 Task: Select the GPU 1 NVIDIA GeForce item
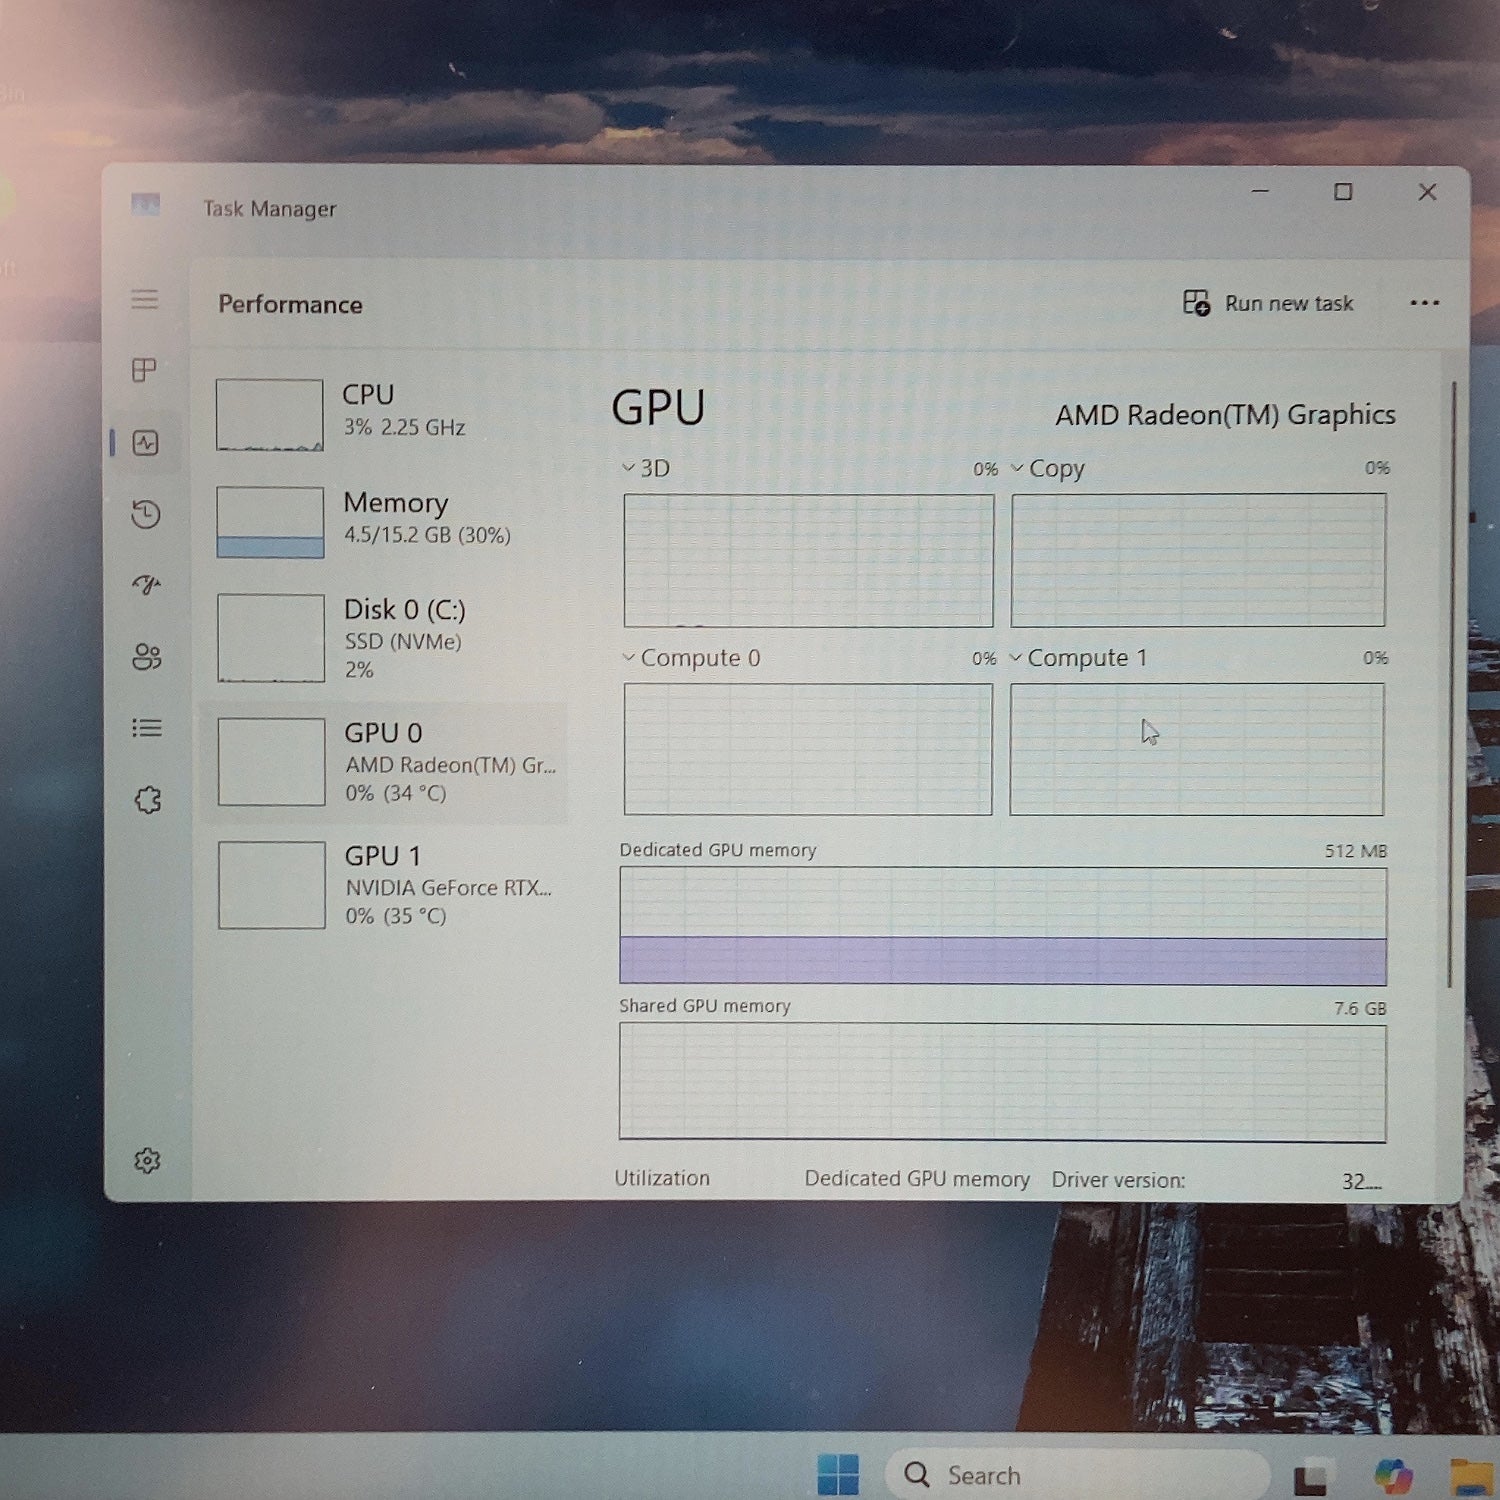[x=385, y=885]
